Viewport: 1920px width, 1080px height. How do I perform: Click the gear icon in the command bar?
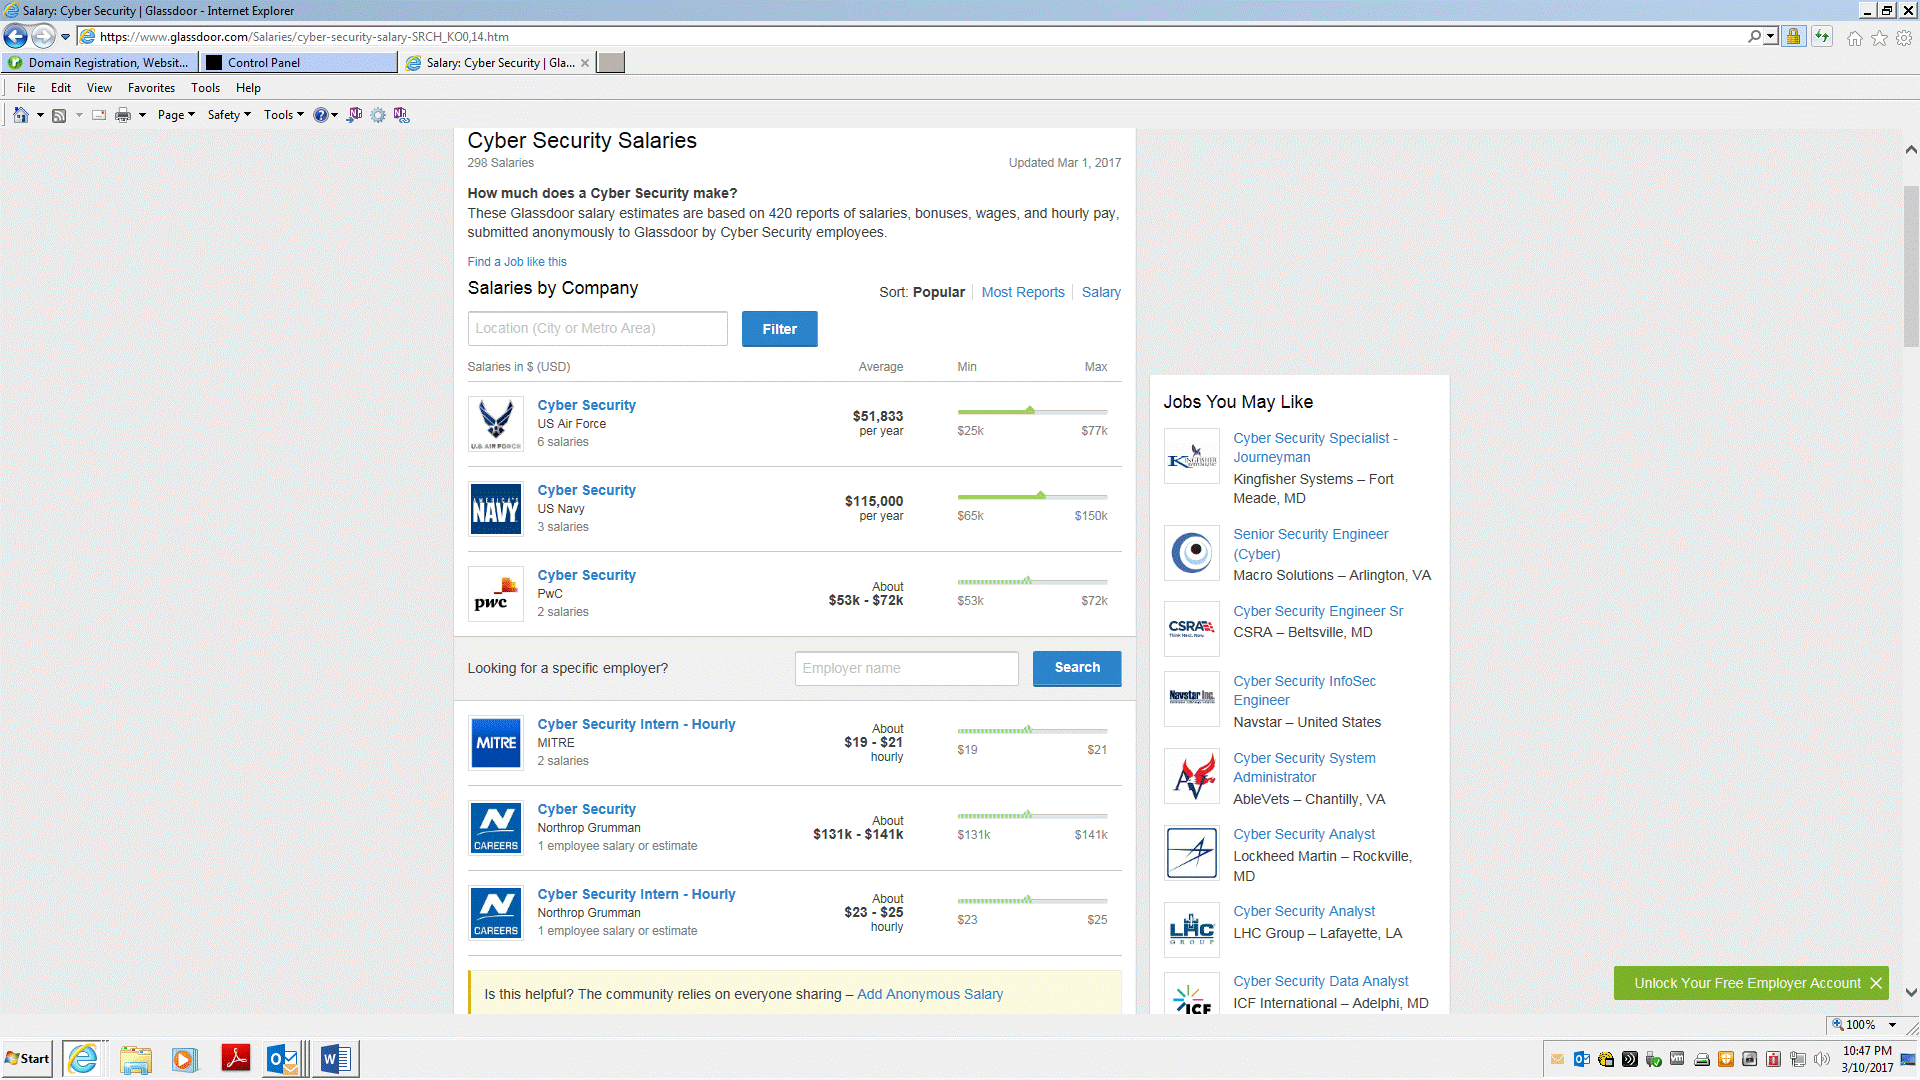(378, 115)
